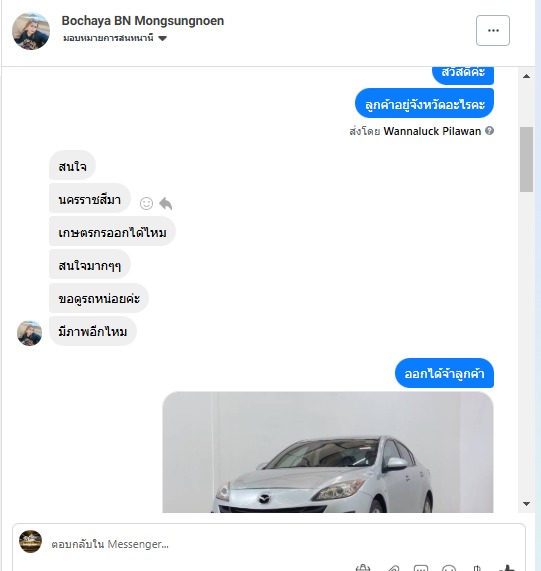The image size is (541, 571).
Task: Reply to the นครราชสีมา message
Action: pos(166,203)
